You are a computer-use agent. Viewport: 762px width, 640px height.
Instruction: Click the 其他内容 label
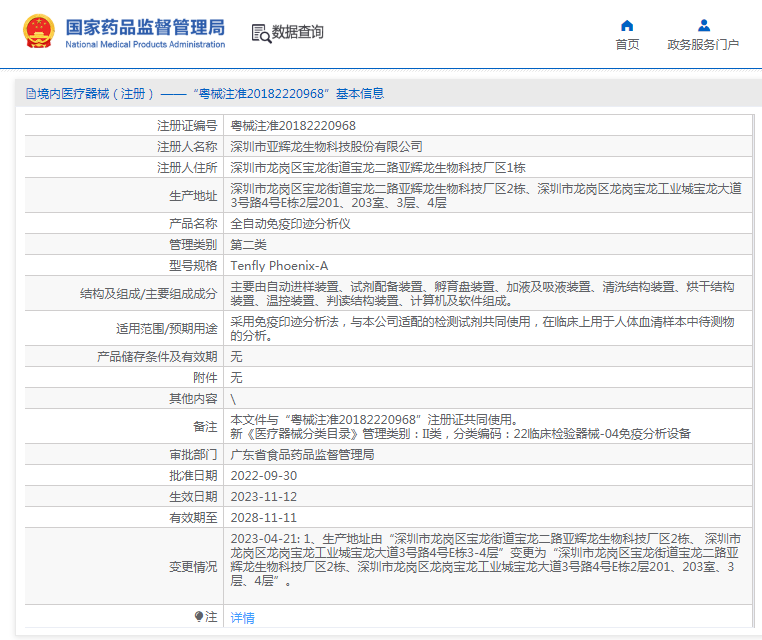(193, 398)
